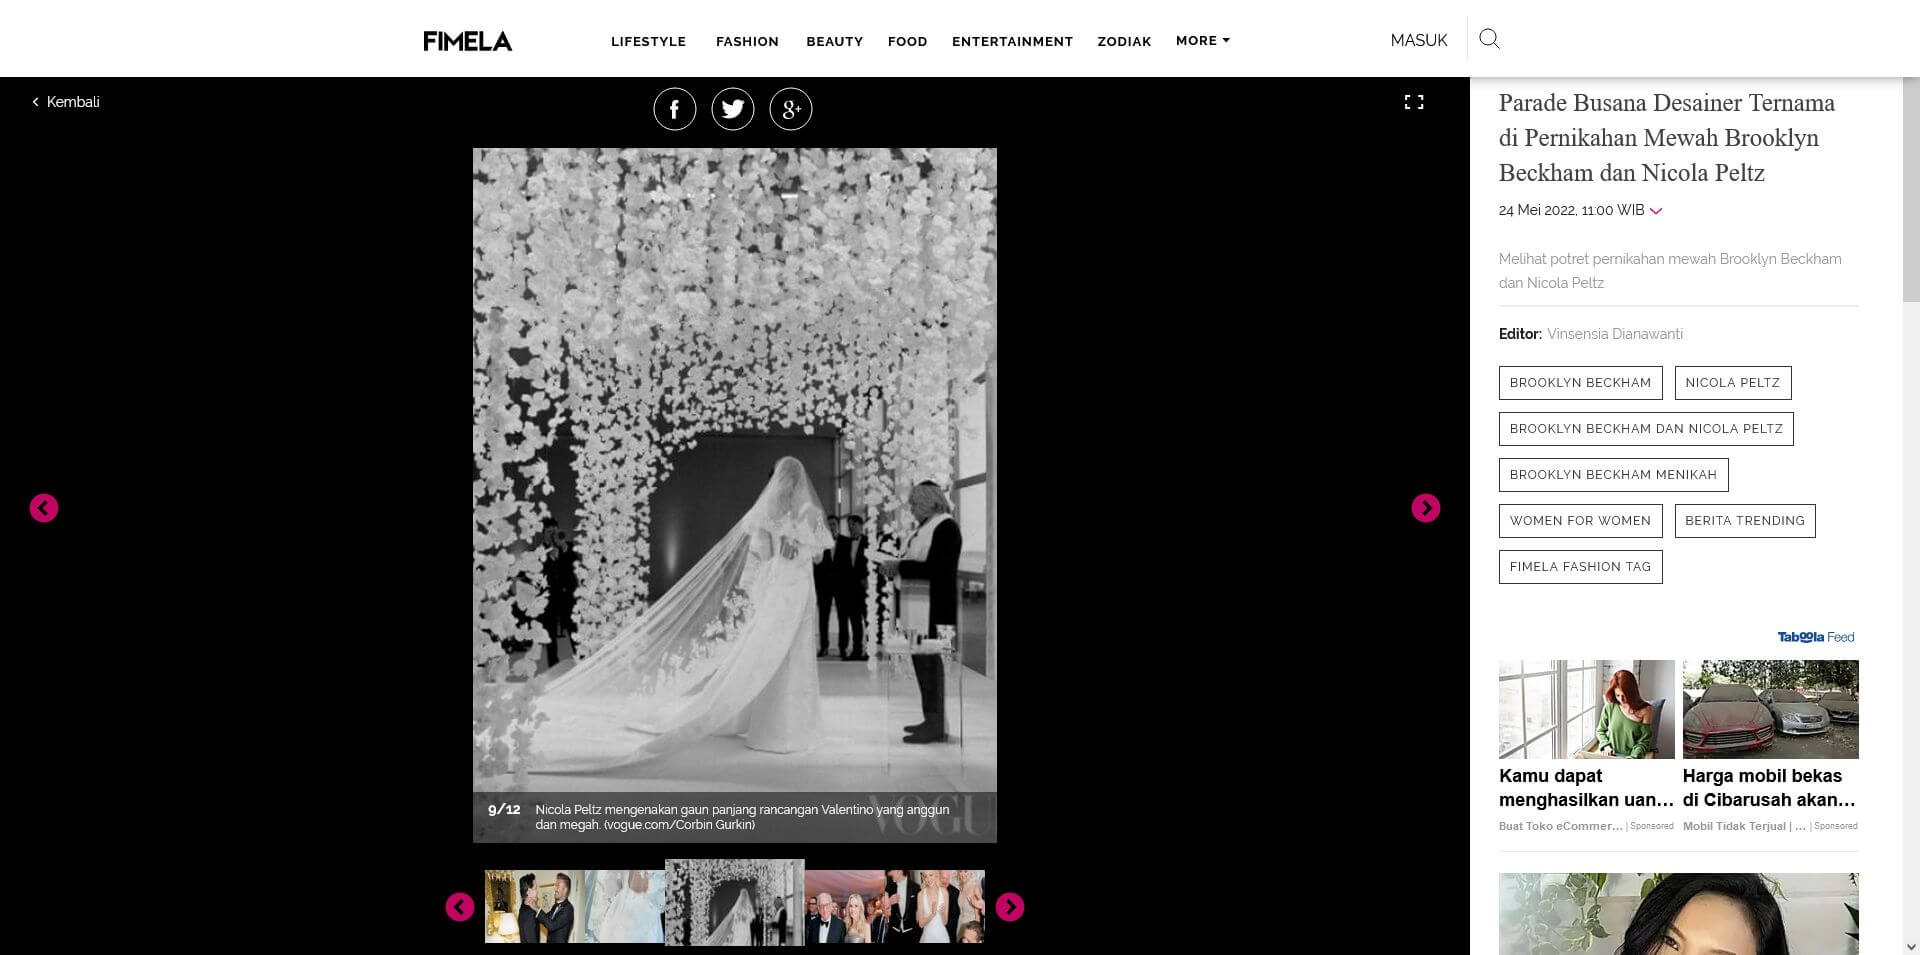Open the Food menu
1920x955 pixels.
click(907, 42)
